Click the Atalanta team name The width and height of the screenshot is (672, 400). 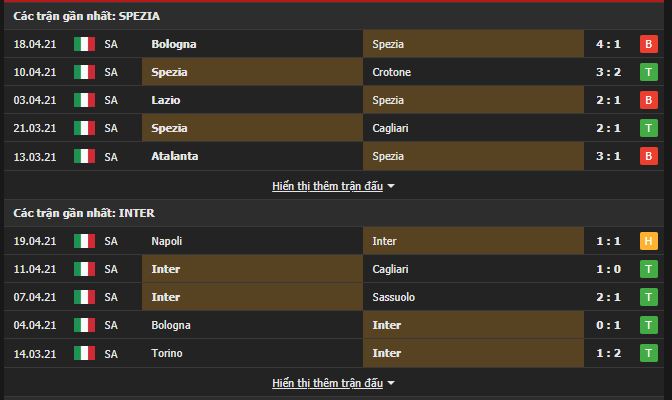175,156
